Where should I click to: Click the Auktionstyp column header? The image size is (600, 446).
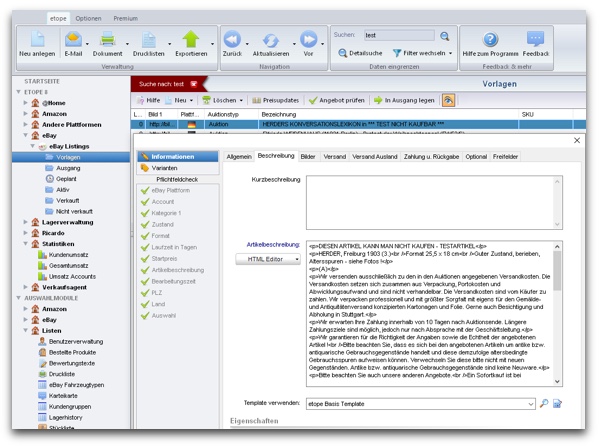tap(232, 114)
